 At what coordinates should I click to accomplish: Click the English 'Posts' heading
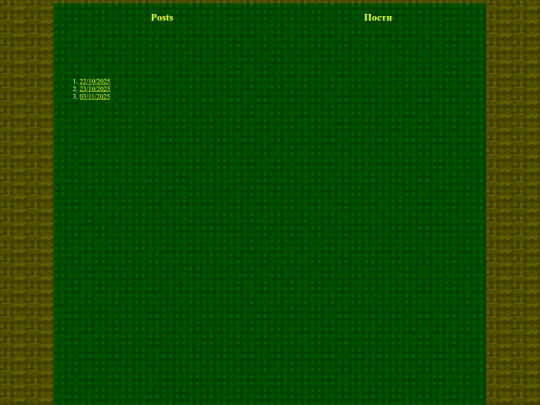(162, 18)
